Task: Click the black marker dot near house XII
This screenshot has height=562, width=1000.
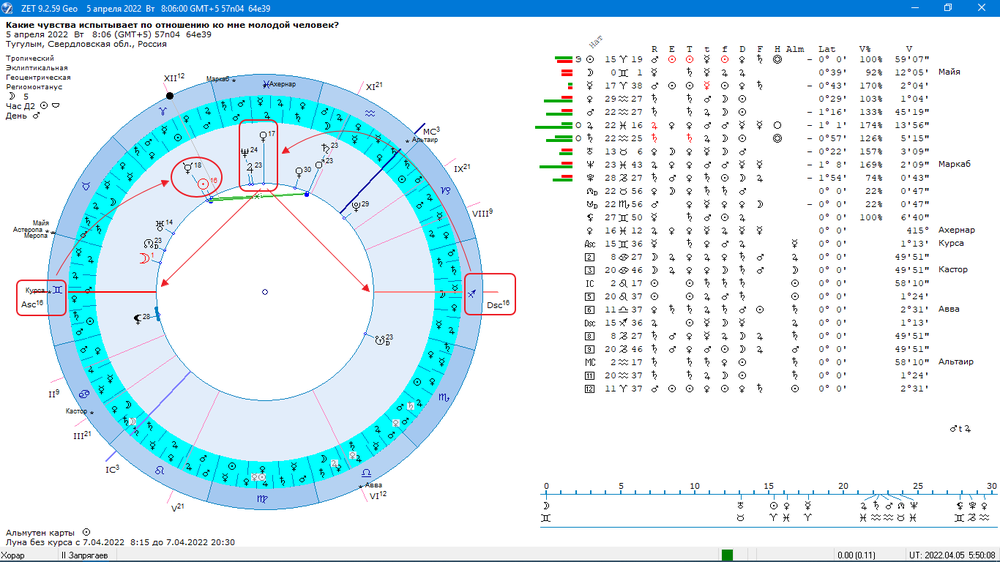Action: point(170,96)
